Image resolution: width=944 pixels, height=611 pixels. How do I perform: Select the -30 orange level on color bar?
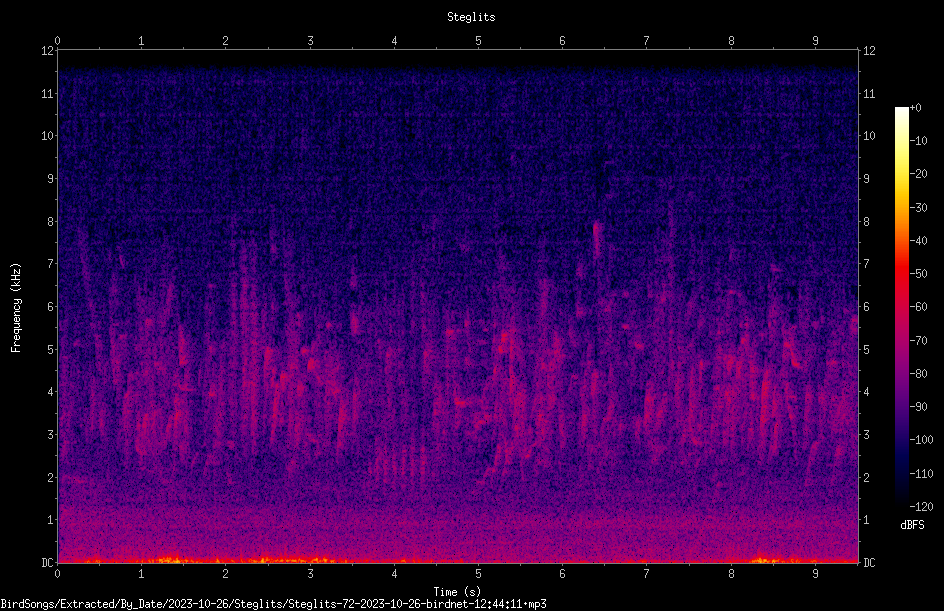coord(919,207)
